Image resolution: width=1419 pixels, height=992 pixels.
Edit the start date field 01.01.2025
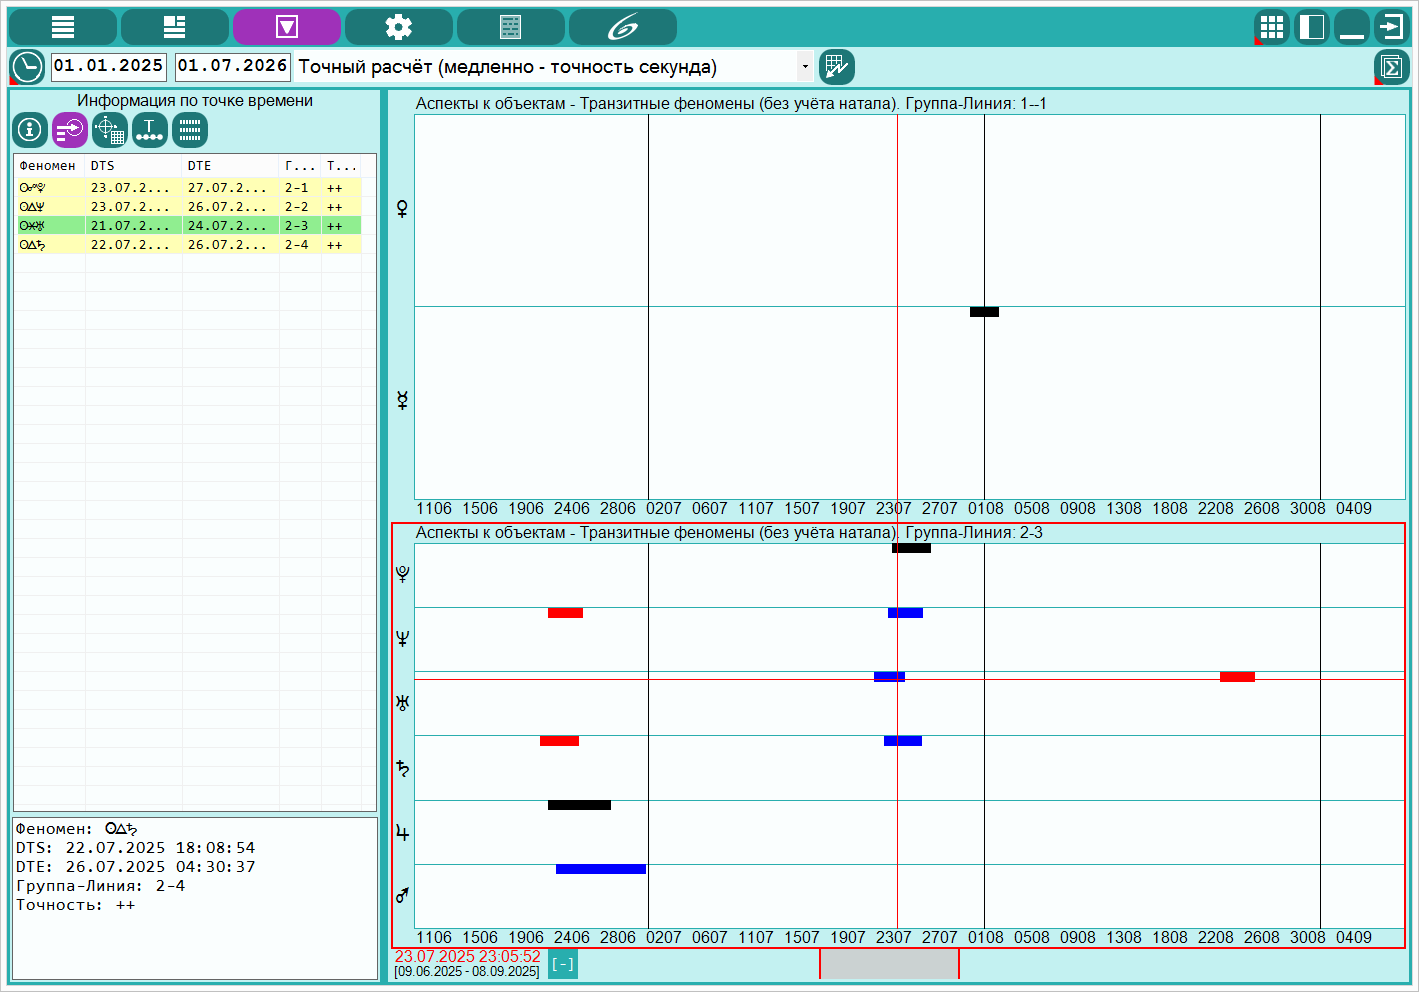coord(108,66)
